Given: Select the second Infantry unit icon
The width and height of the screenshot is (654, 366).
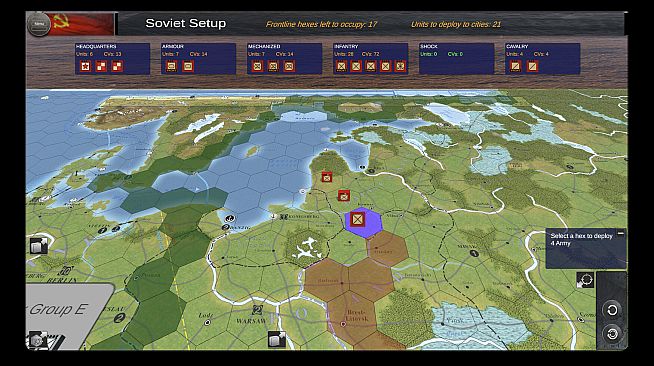Looking at the screenshot, I should coord(356,66).
